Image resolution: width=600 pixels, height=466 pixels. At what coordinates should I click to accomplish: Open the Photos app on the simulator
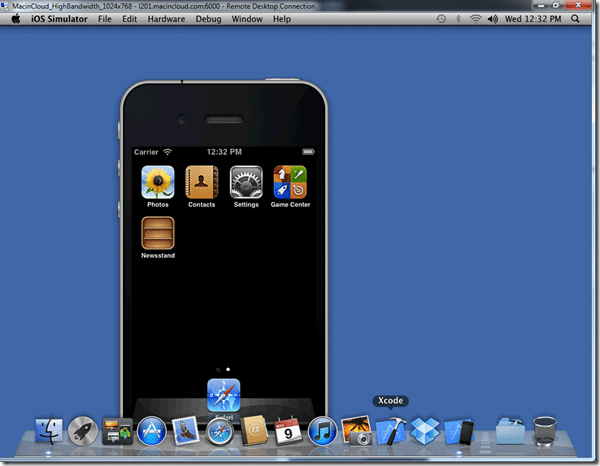point(158,182)
